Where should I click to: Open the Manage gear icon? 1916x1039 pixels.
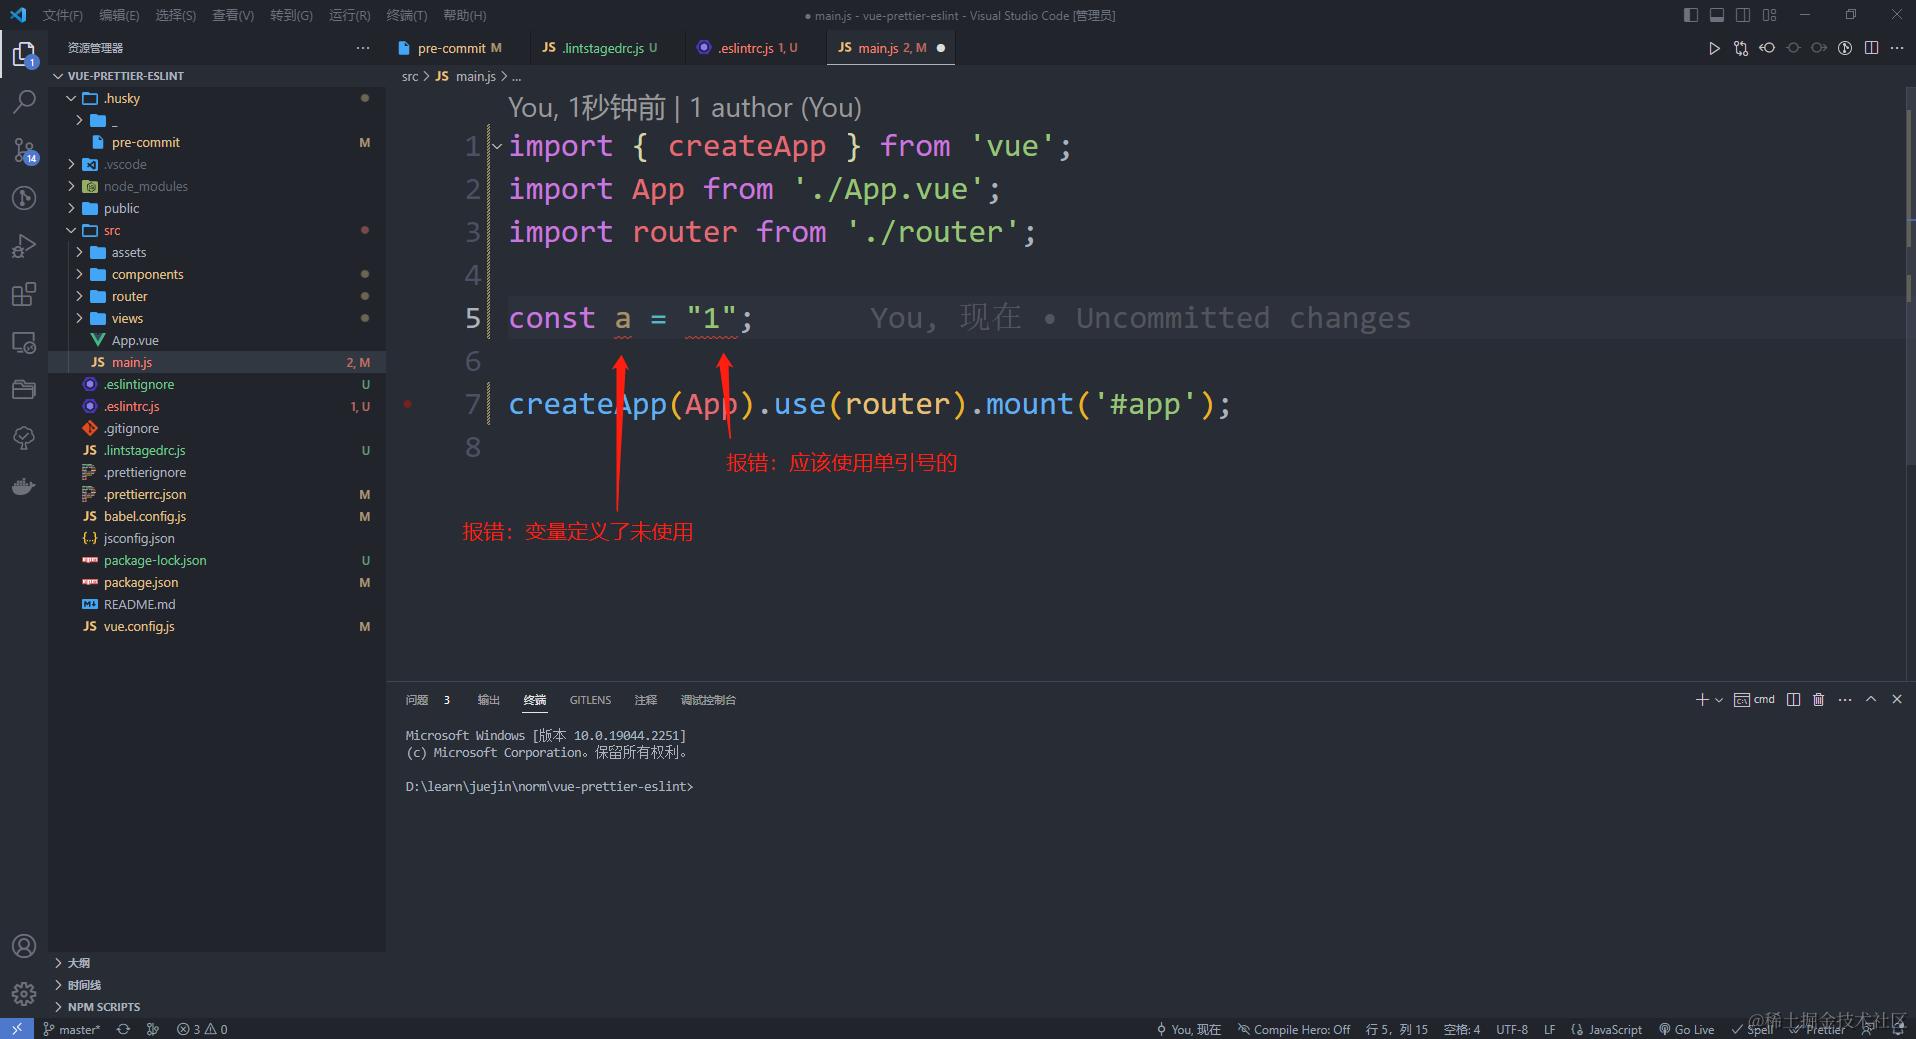[x=24, y=993]
